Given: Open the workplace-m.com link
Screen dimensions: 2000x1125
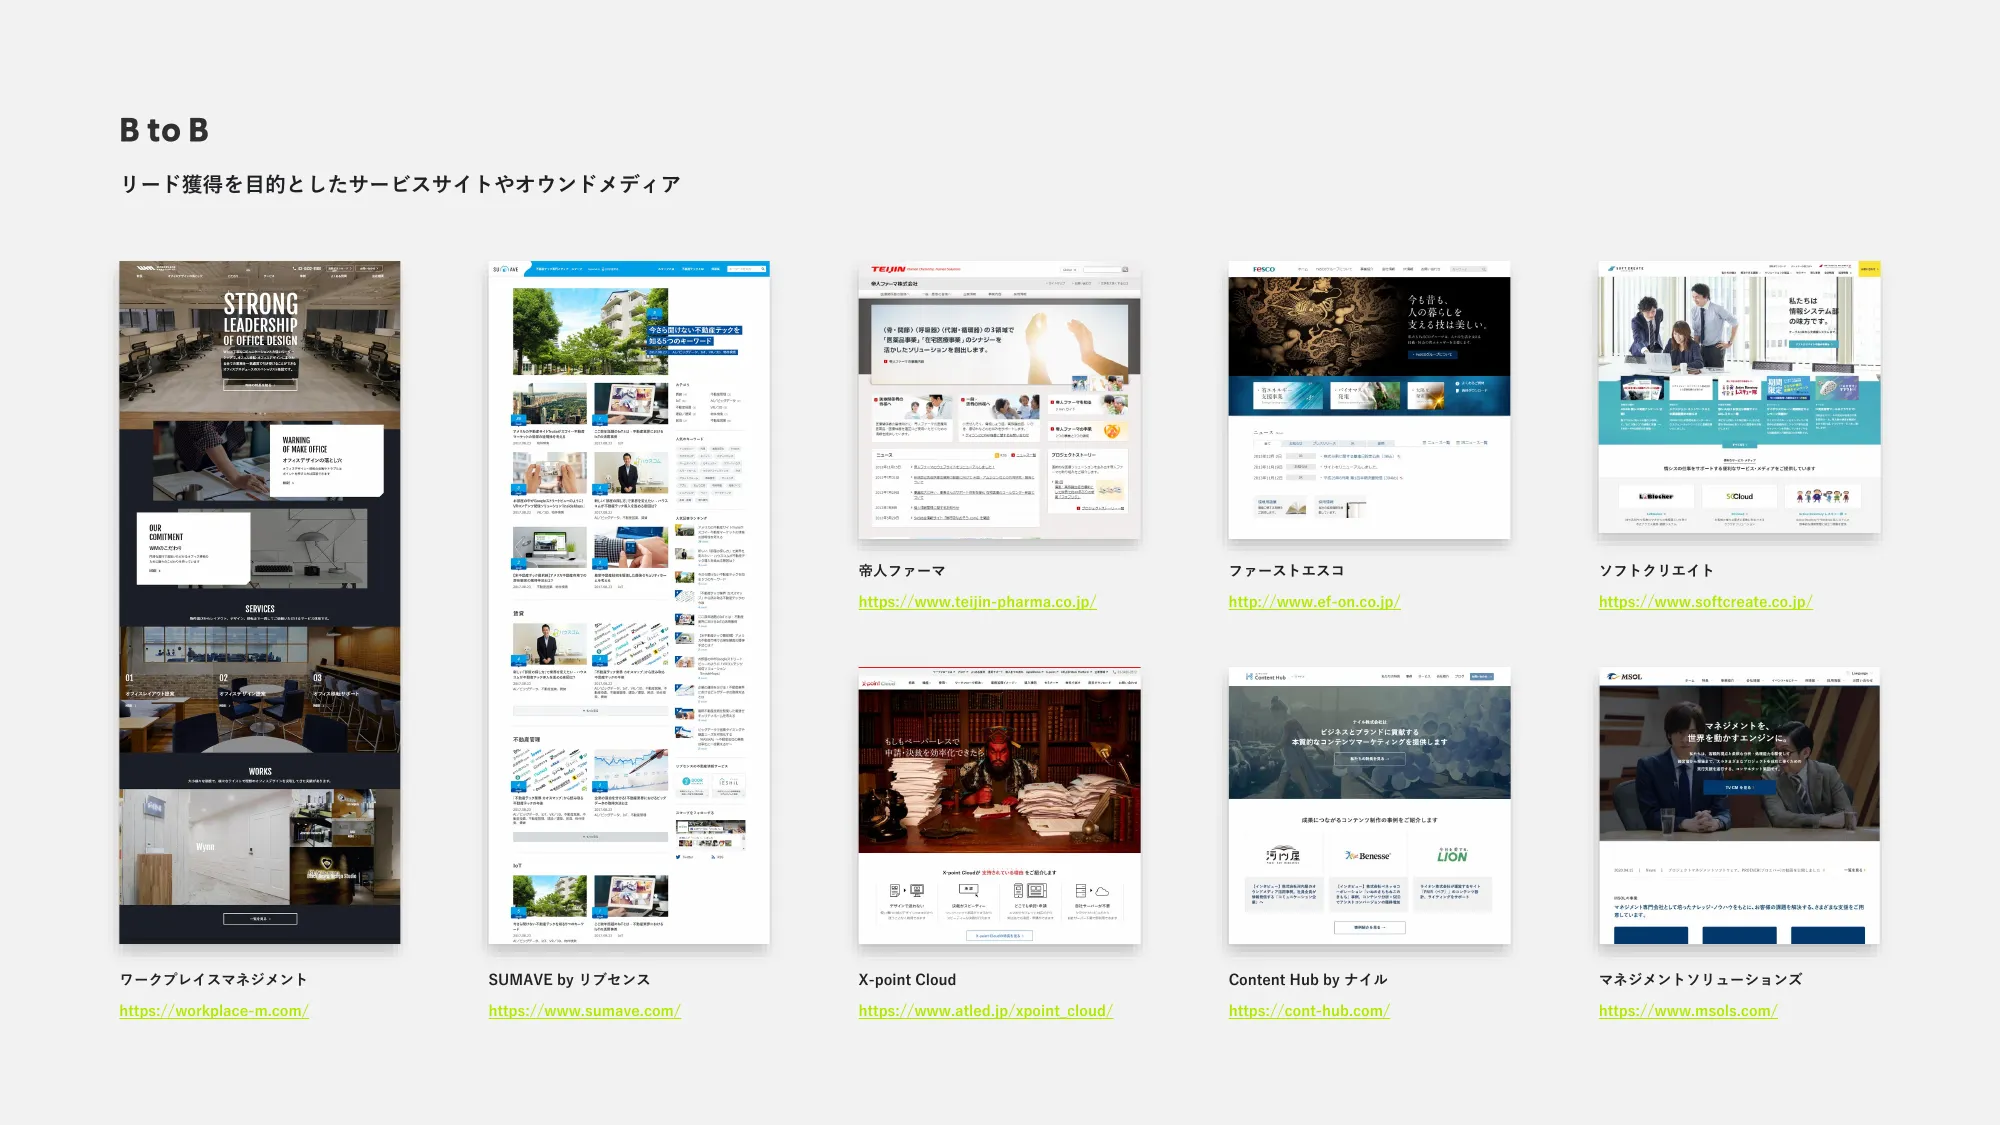Looking at the screenshot, I should click(214, 1011).
